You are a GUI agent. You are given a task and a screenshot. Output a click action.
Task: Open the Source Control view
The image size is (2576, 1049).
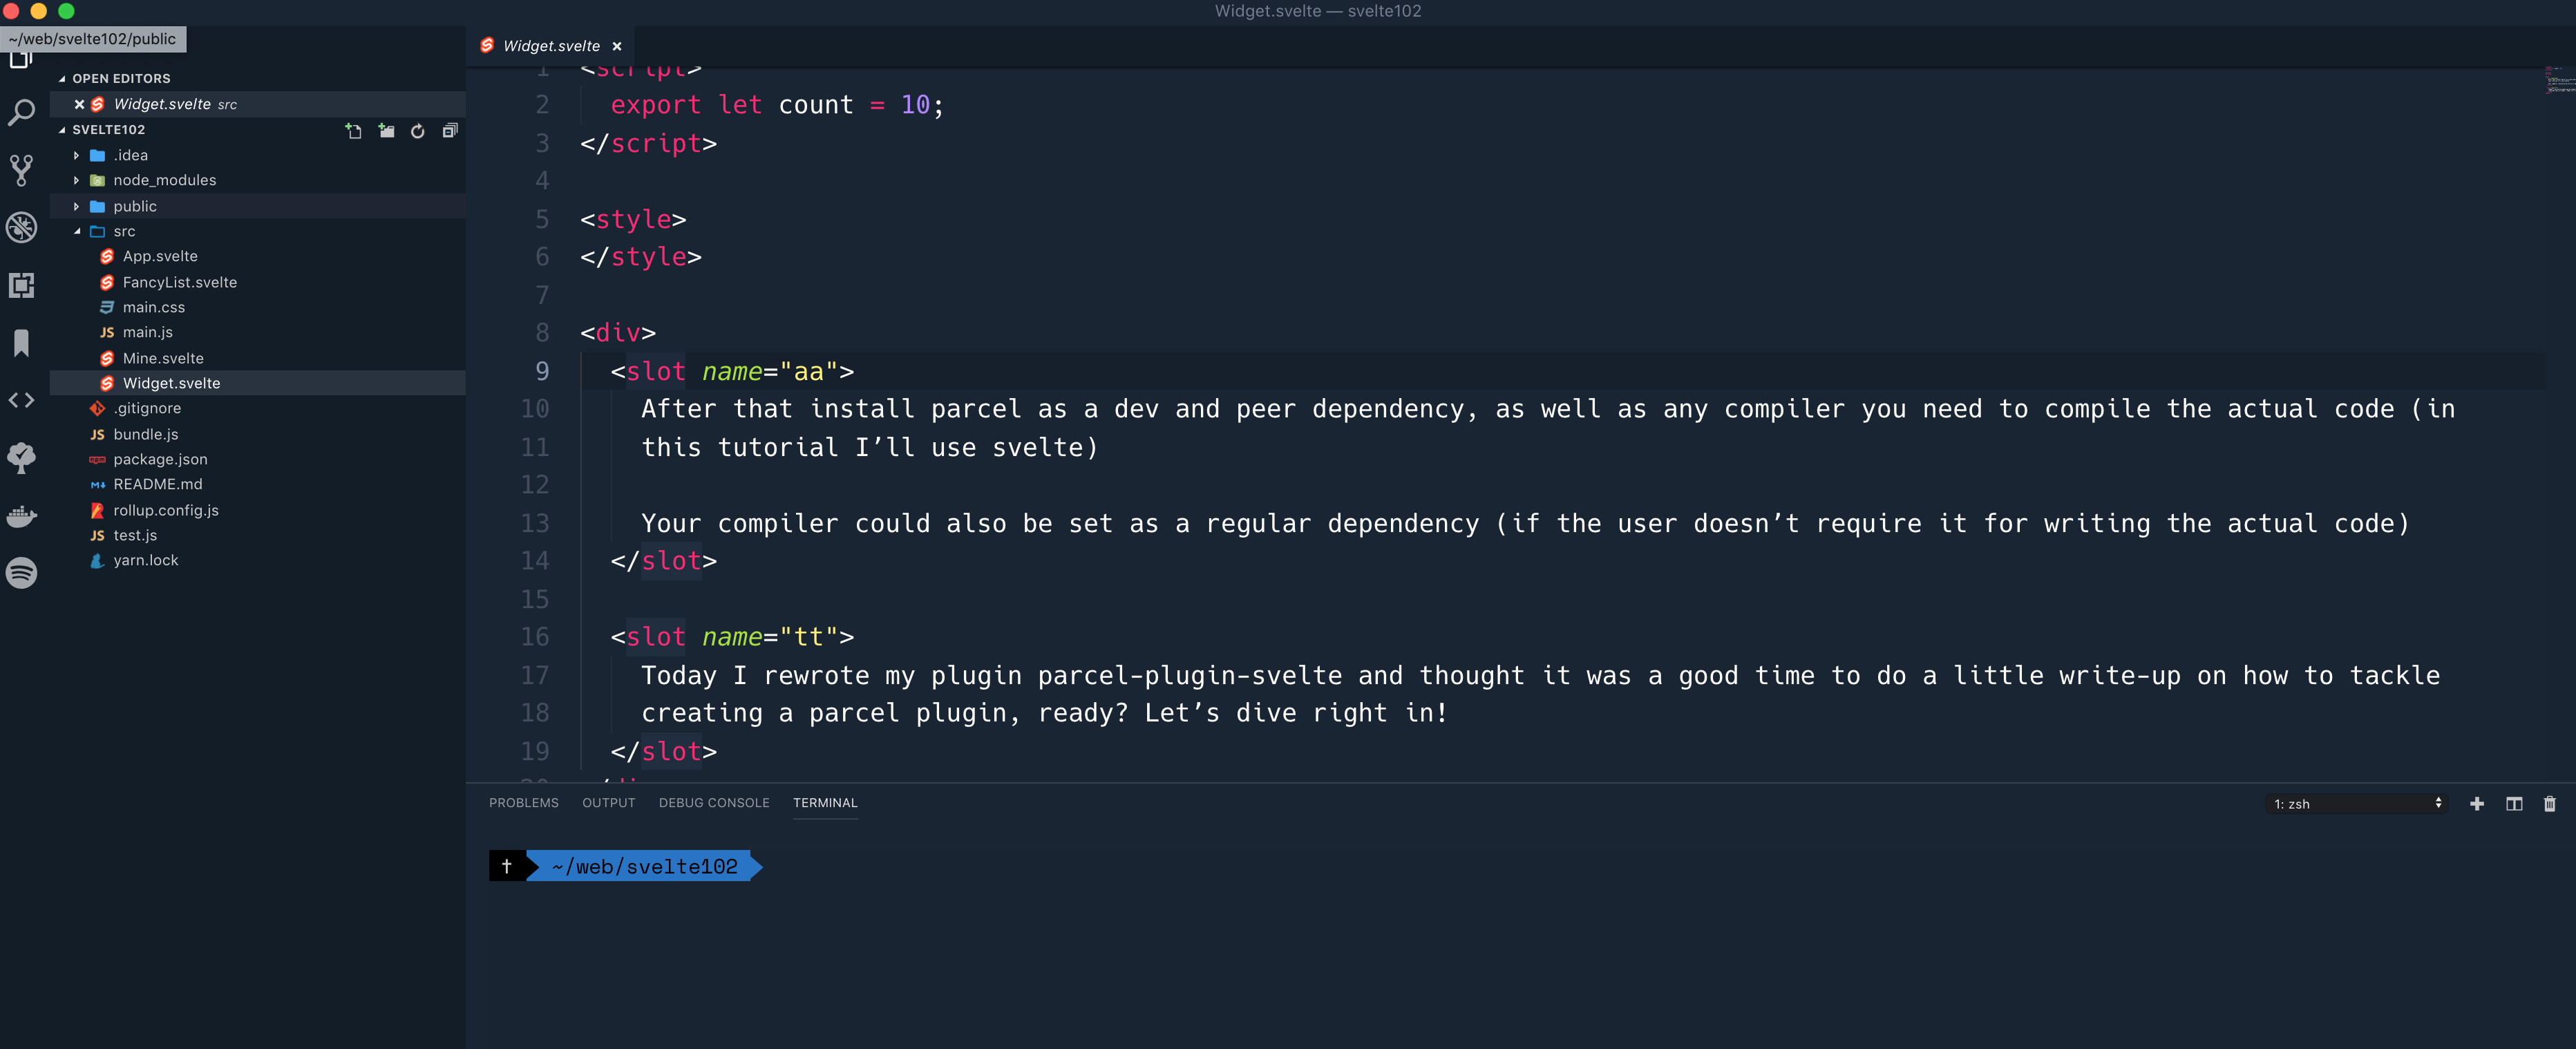(21, 169)
